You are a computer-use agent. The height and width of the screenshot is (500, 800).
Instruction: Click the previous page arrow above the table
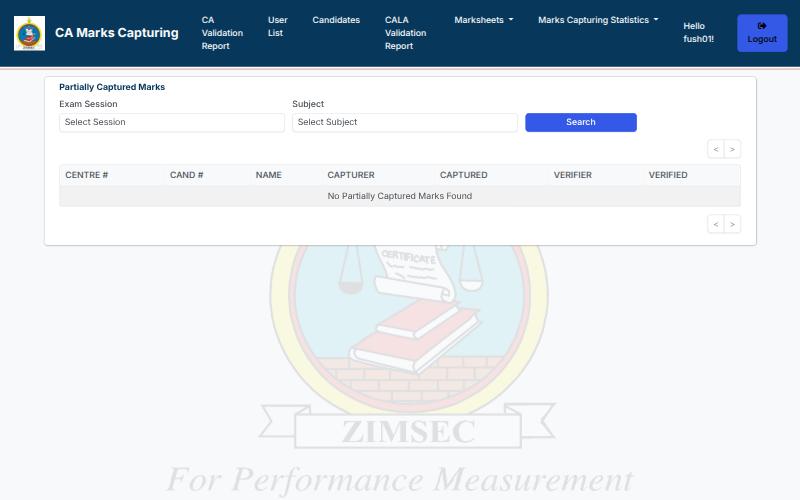[x=716, y=149]
